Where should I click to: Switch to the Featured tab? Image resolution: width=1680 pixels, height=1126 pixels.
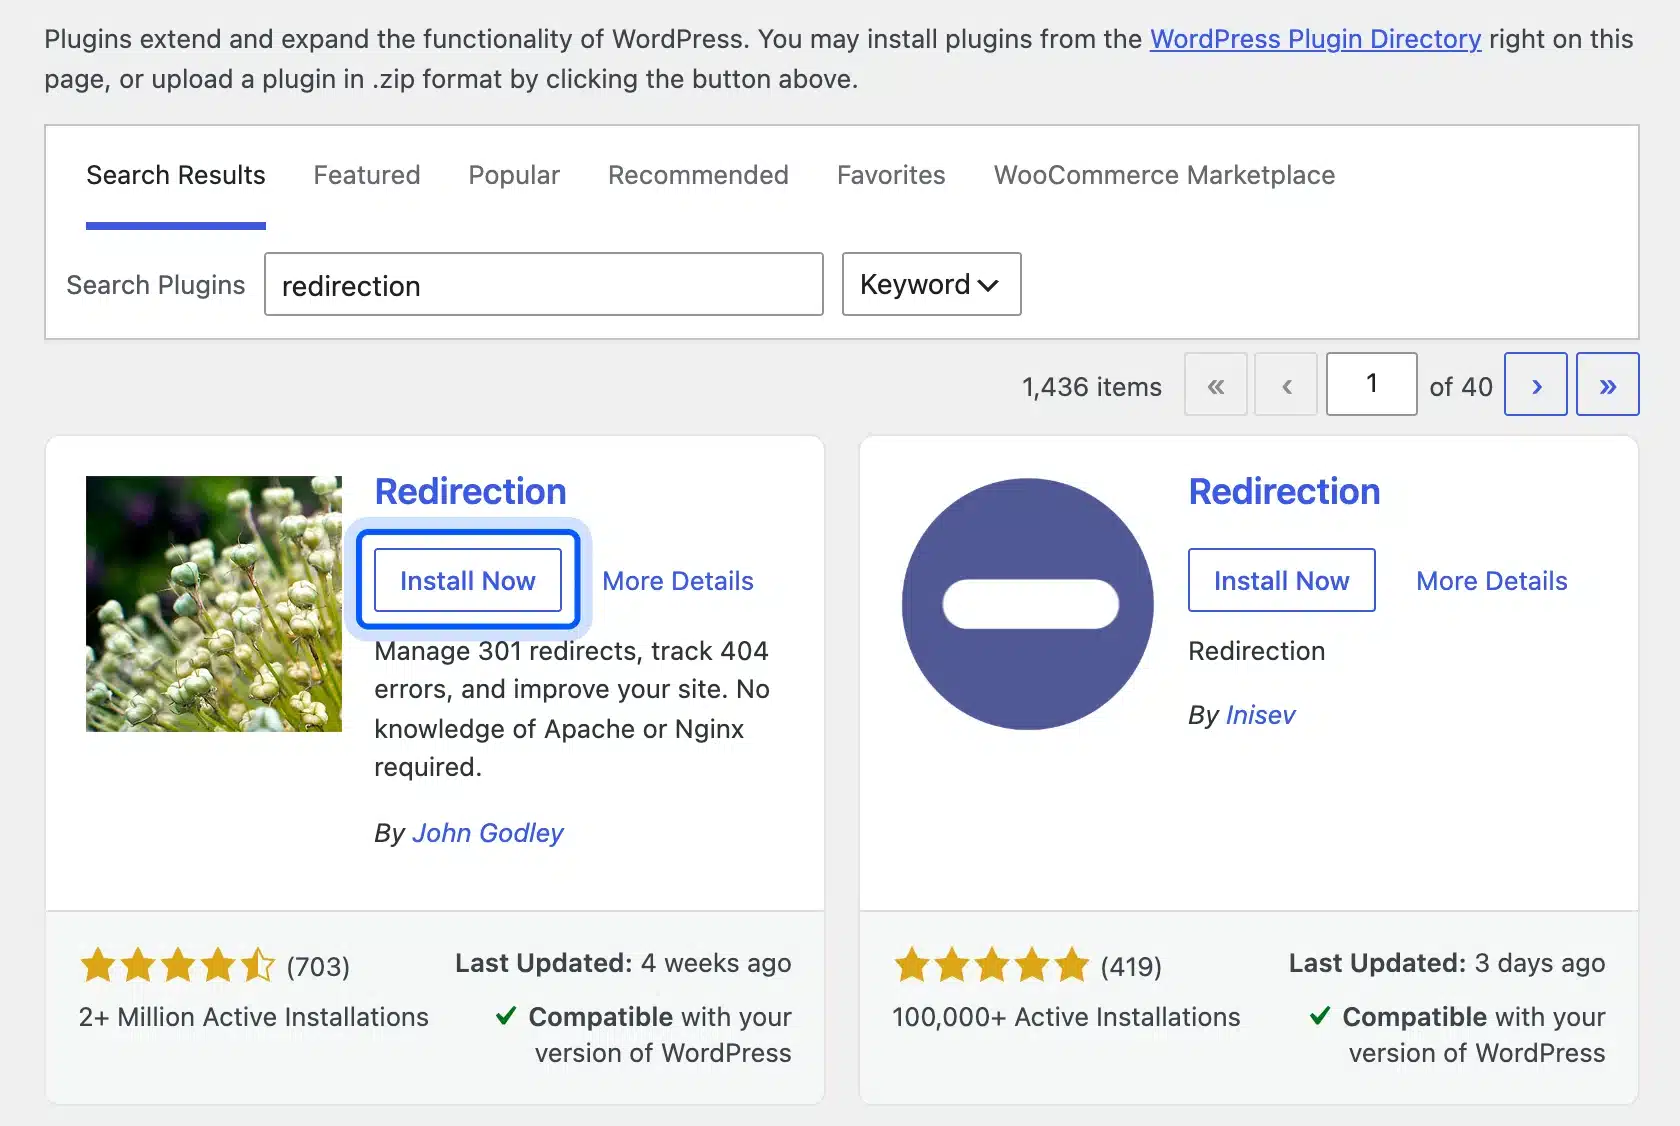point(367,175)
